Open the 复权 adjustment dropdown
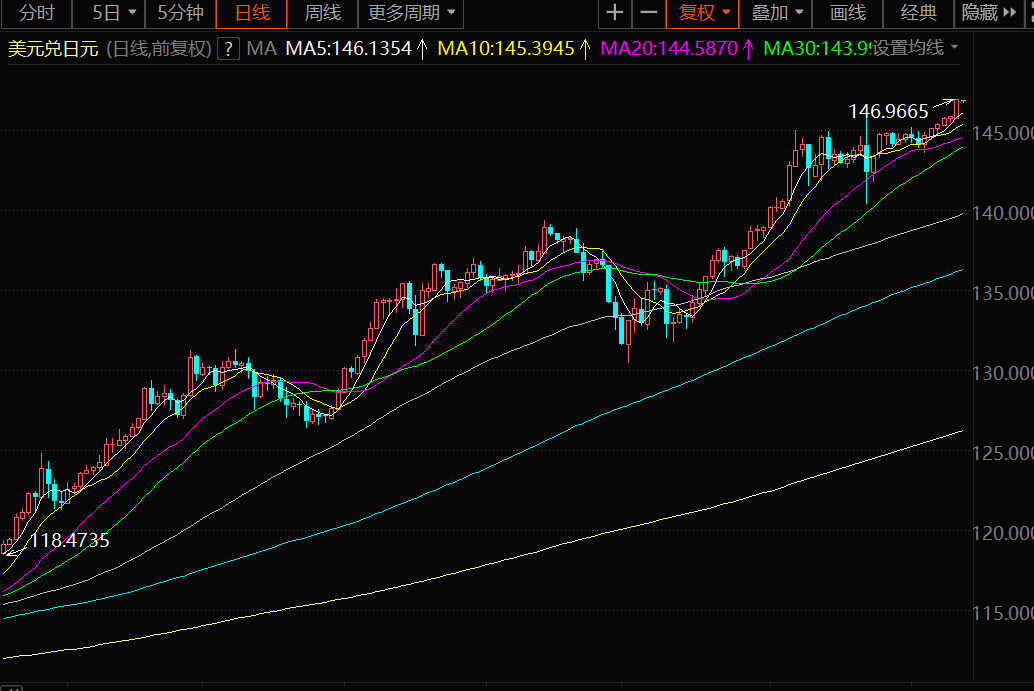 tap(703, 13)
